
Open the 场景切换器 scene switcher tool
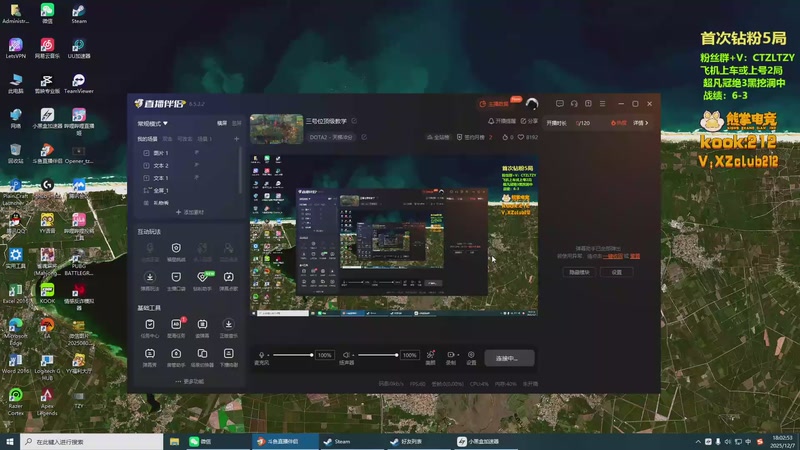[202, 357]
